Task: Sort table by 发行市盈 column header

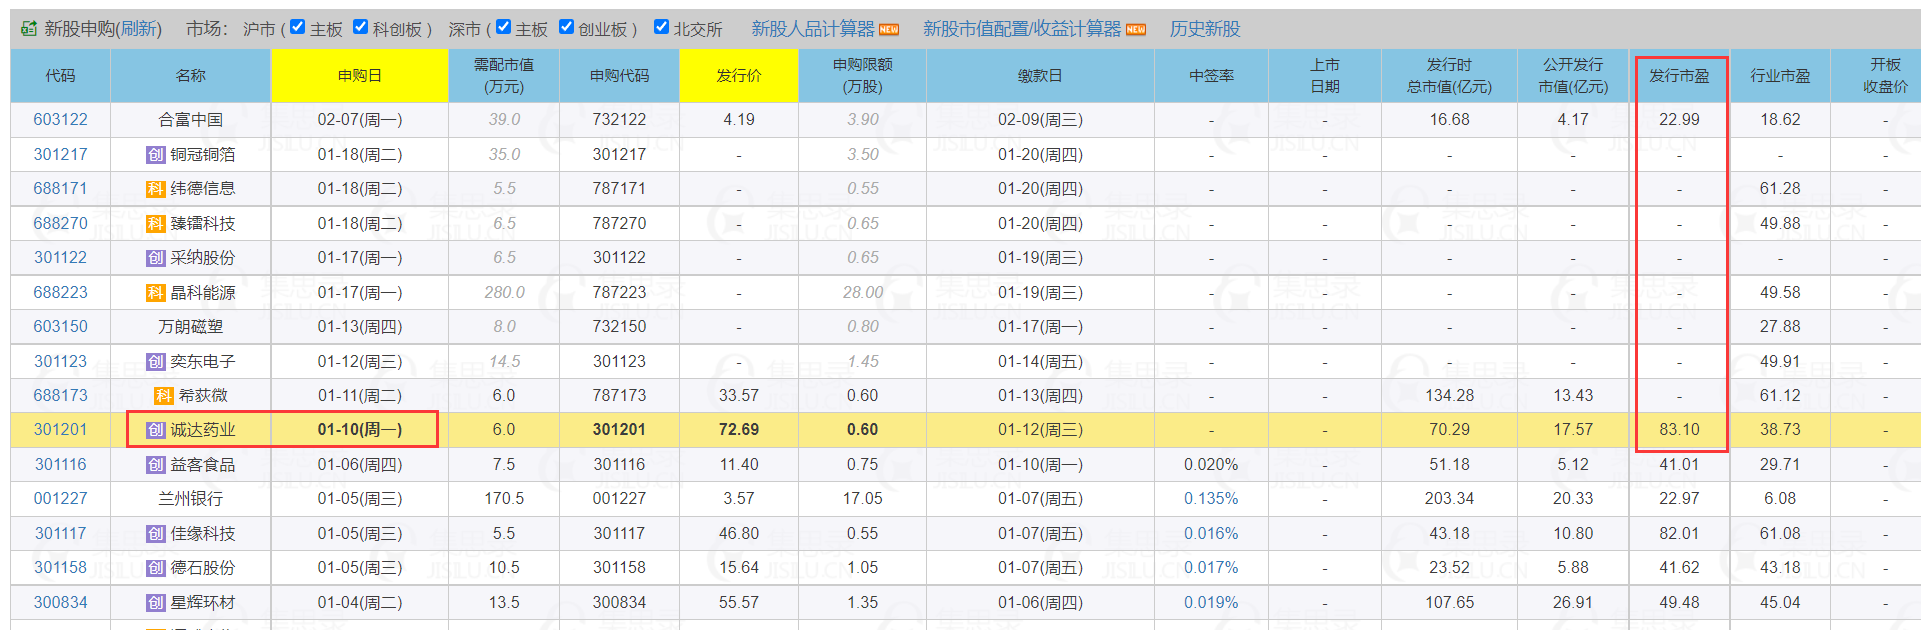Action: point(1679,76)
